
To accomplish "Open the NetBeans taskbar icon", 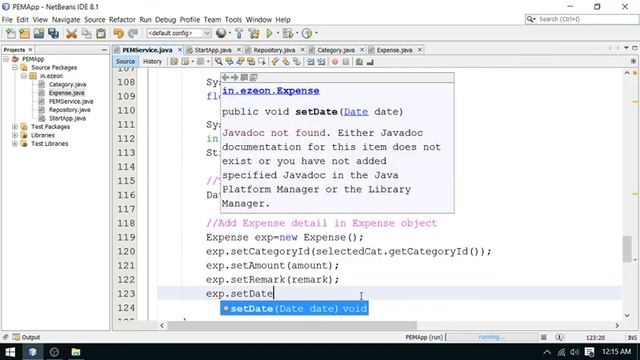I will pyautogui.click(x=33, y=351).
